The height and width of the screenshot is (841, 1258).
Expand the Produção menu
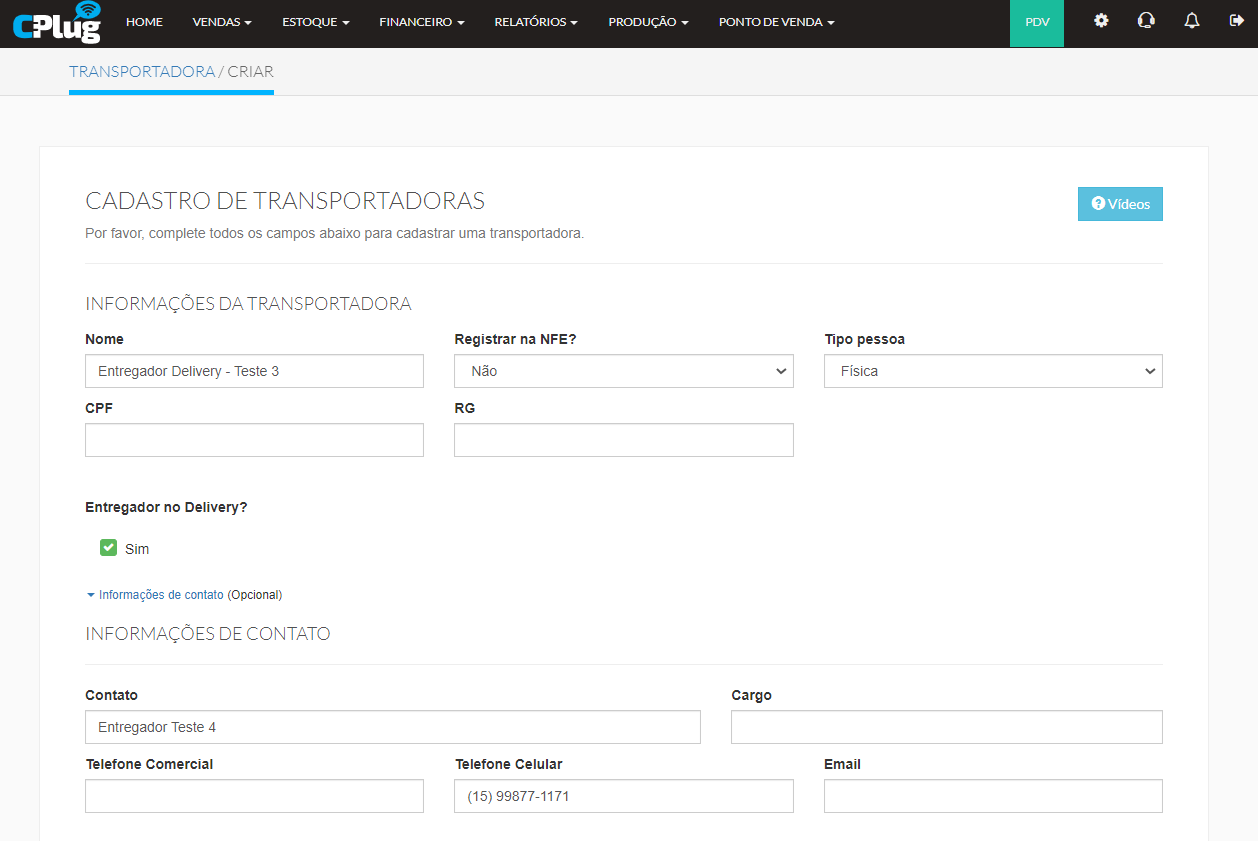[648, 22]
